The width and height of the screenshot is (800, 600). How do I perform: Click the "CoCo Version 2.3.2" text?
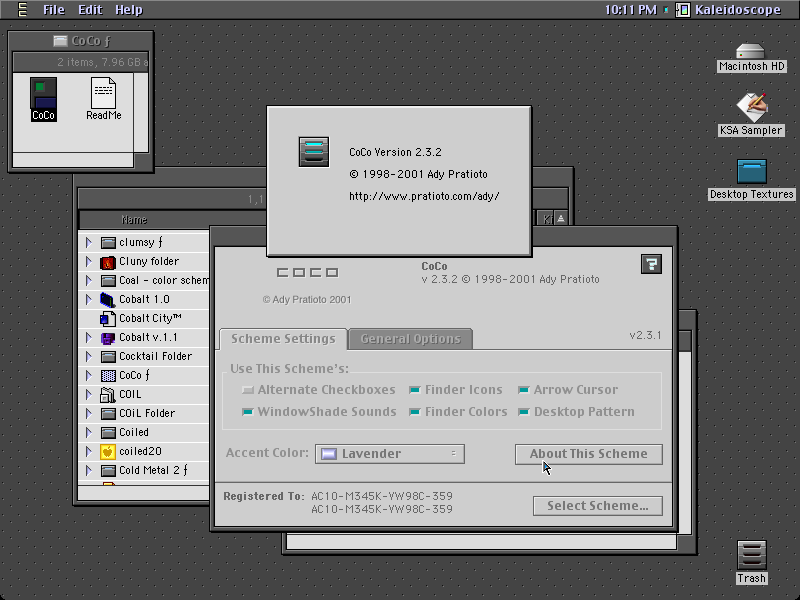coord(395,152)
